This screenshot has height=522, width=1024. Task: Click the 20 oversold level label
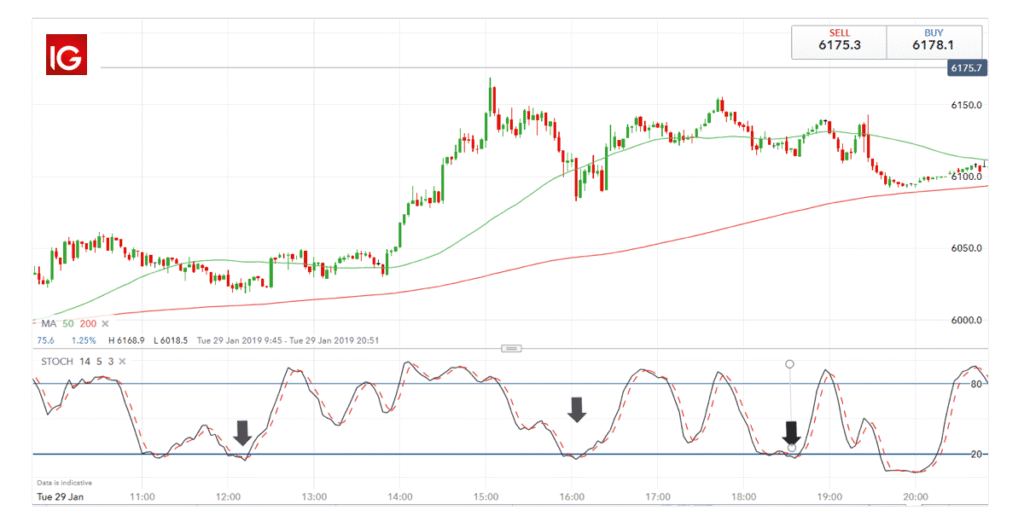coord(977,454)
